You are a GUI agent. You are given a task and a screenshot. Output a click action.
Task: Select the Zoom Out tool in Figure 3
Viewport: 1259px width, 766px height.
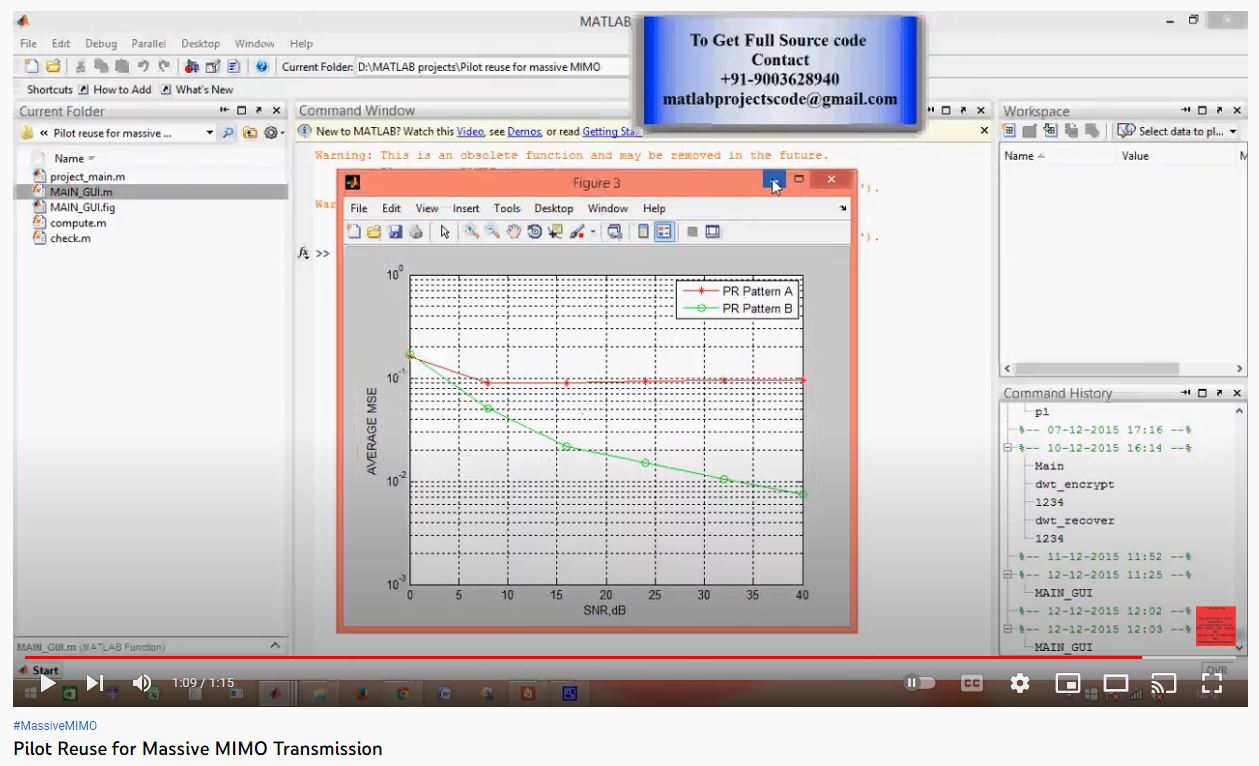tap(493, 232)
